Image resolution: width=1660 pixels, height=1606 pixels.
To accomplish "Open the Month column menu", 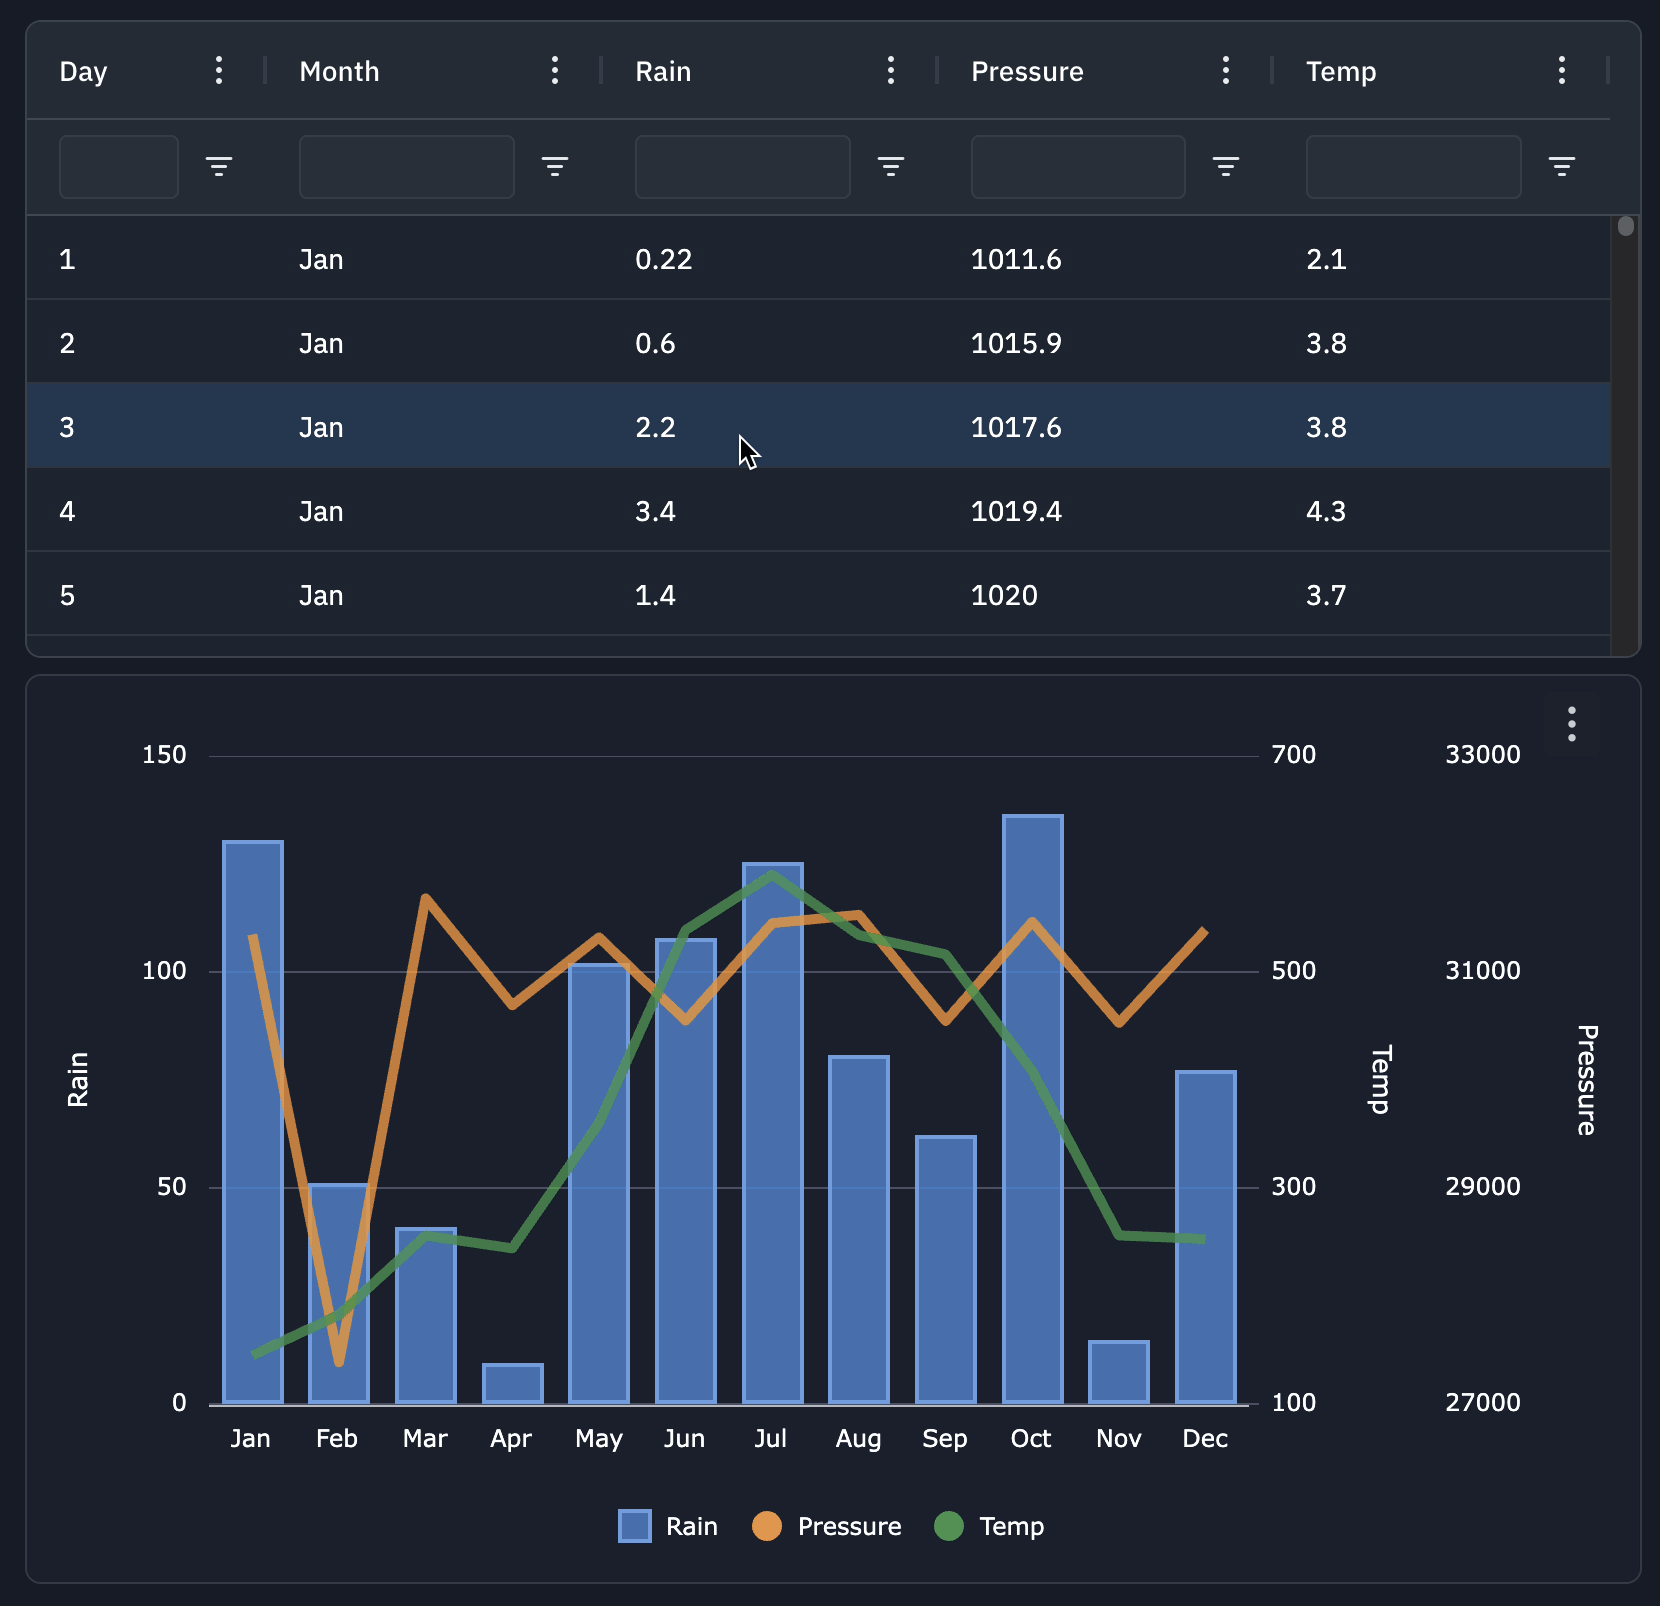I will [x=555, y=71].
